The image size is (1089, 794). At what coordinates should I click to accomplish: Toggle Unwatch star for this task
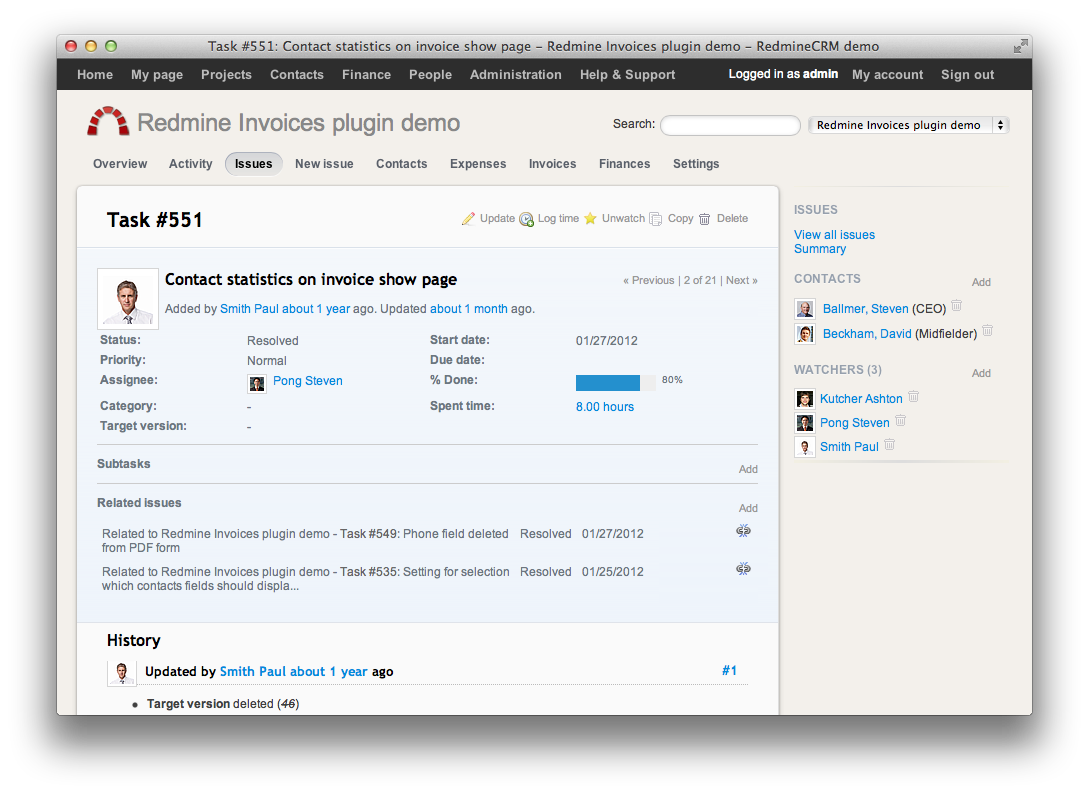tap(591, 219)
